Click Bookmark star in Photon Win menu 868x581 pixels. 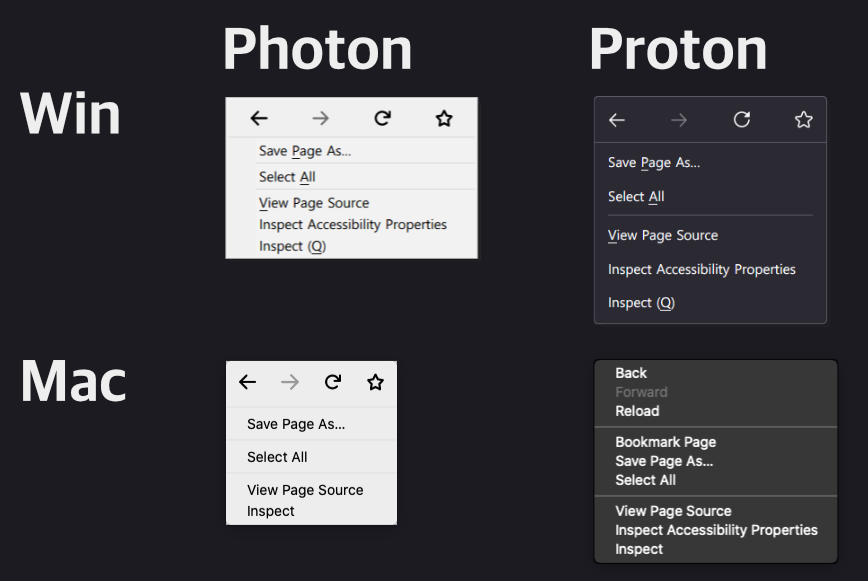point(444,119)
